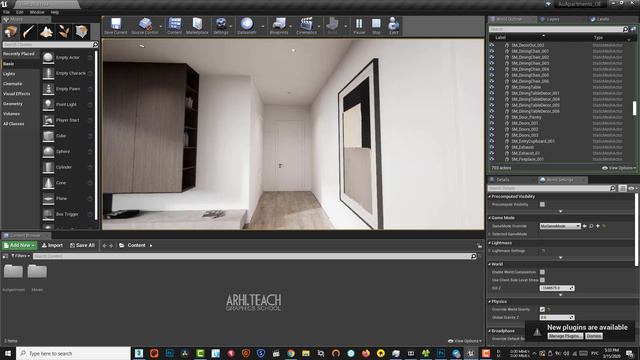640x360 pixels.
Task: Hide SM_Fireplace_001 with eye icon
Action: coord(492,159)
